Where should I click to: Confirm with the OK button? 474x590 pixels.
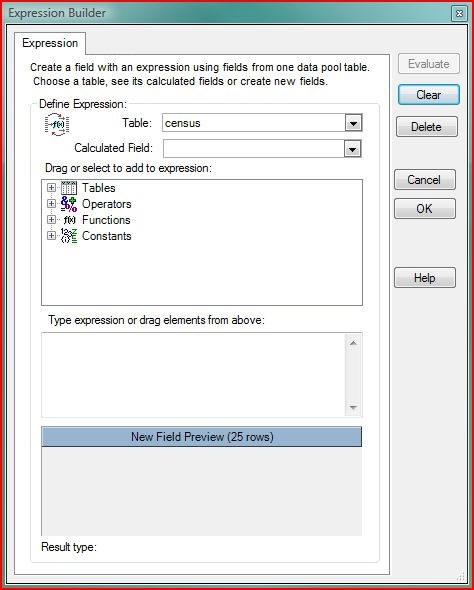pos(425,208)
